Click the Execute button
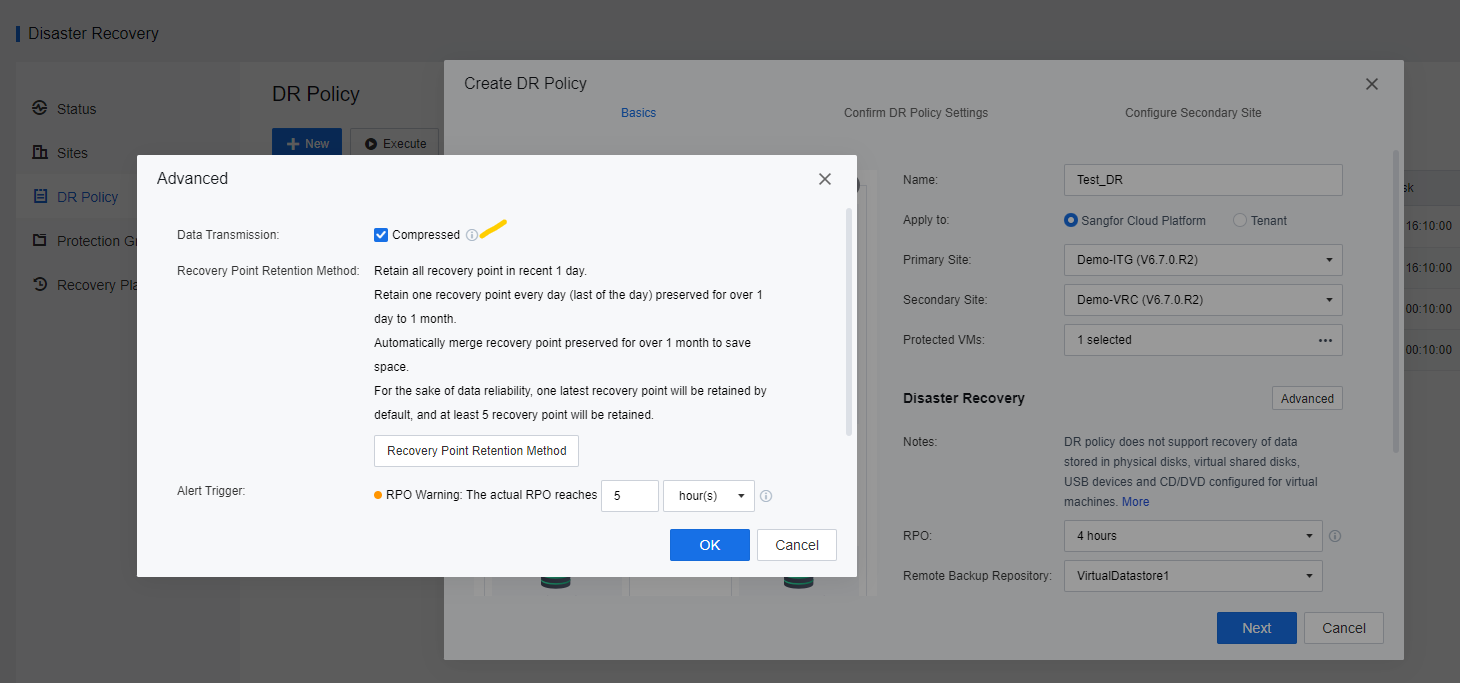 pyautogui.click(x=395, y=144)
